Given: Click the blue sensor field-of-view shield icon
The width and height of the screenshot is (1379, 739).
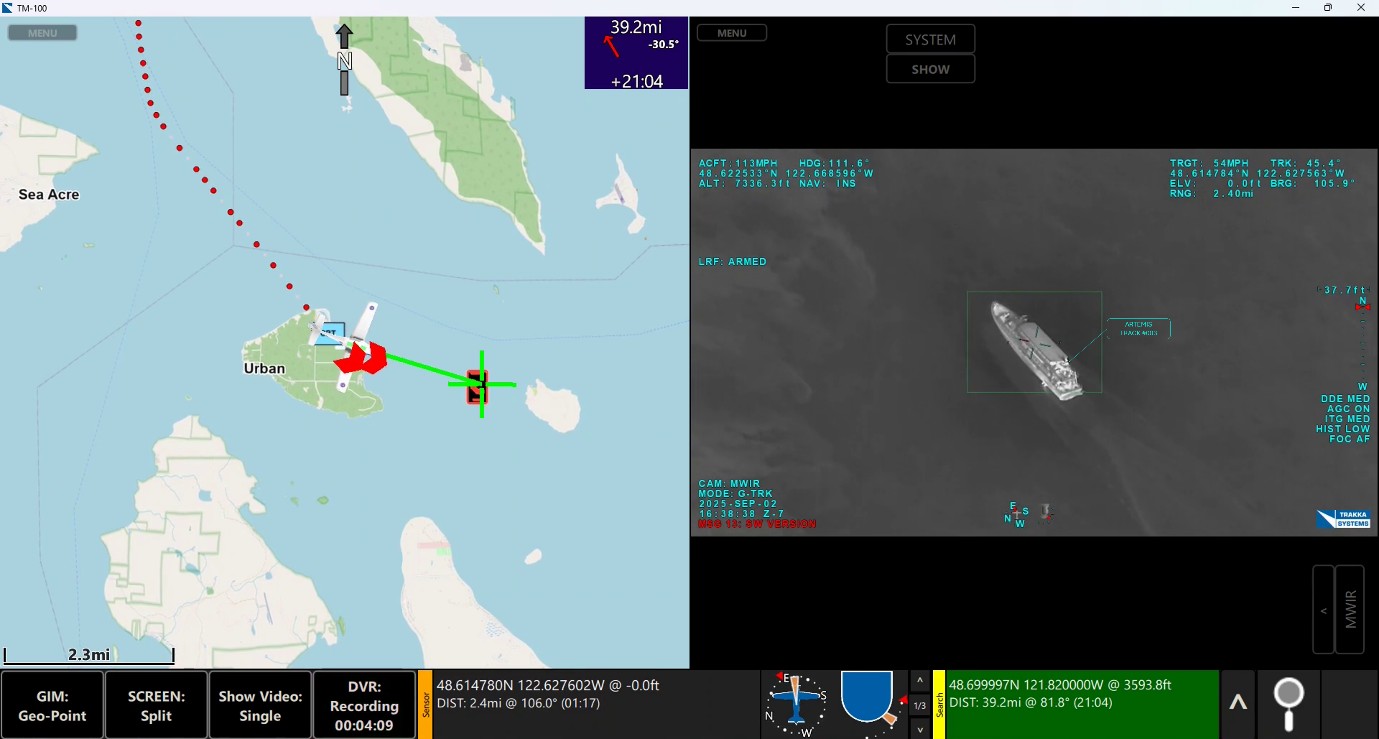Looking at the screenshot, I should point(866,696).
